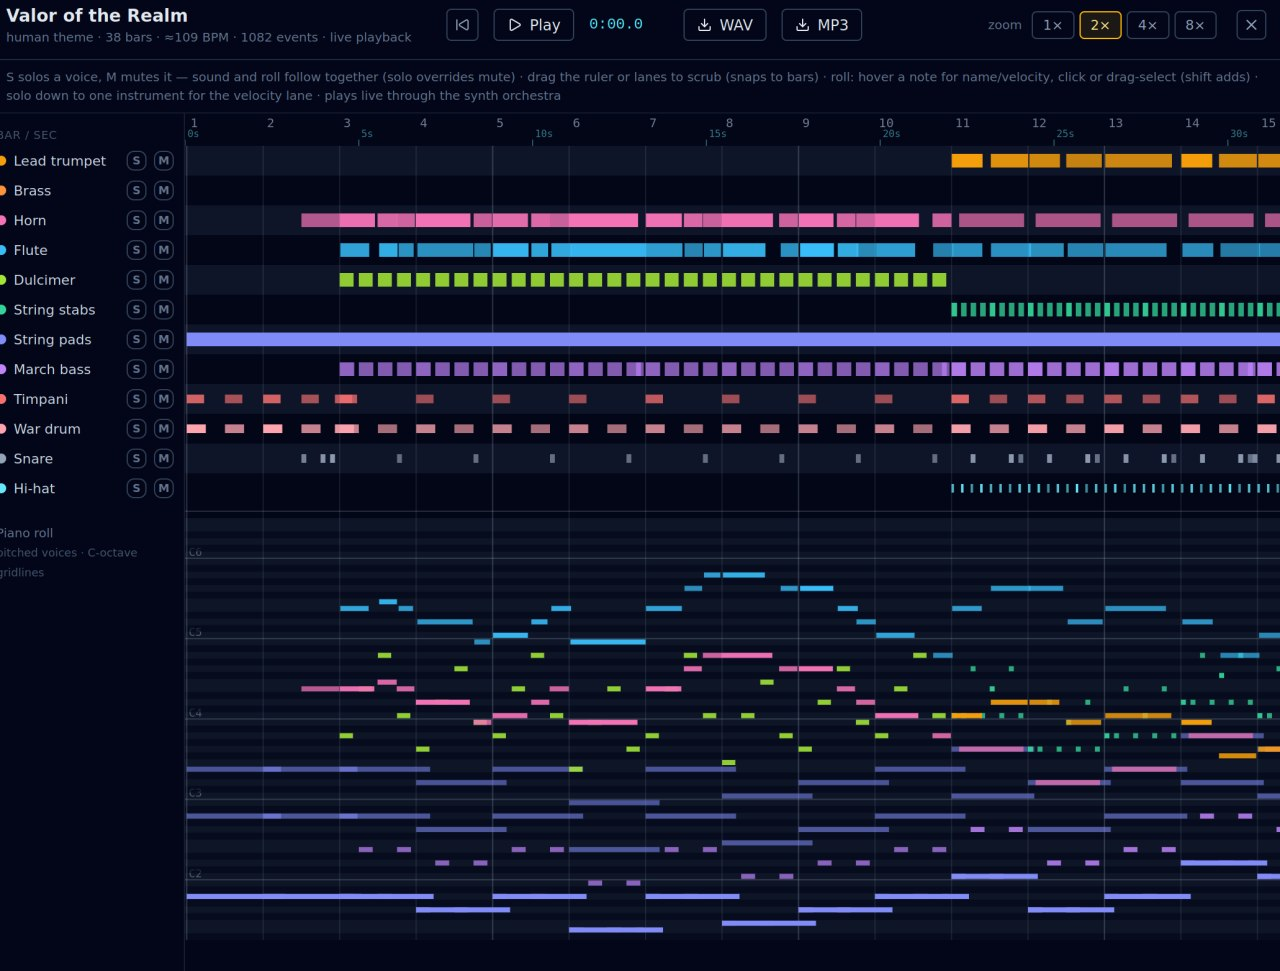This screenshot has height=971, width=1280.
Task: Click the 0:00.0 time display
Action: click(x=616, y=25)
